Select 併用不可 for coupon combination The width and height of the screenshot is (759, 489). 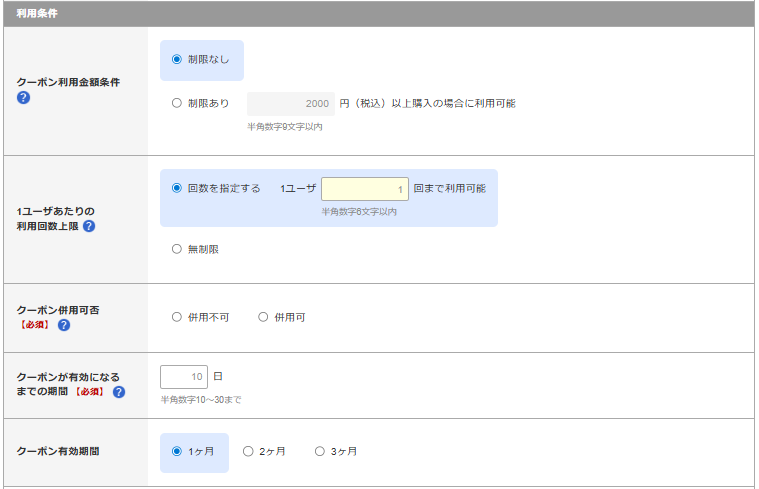177,317
